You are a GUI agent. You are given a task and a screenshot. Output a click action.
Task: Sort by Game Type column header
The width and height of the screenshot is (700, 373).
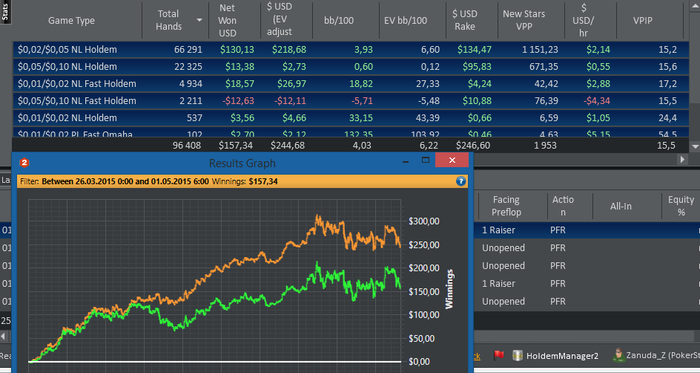[71, 20]
